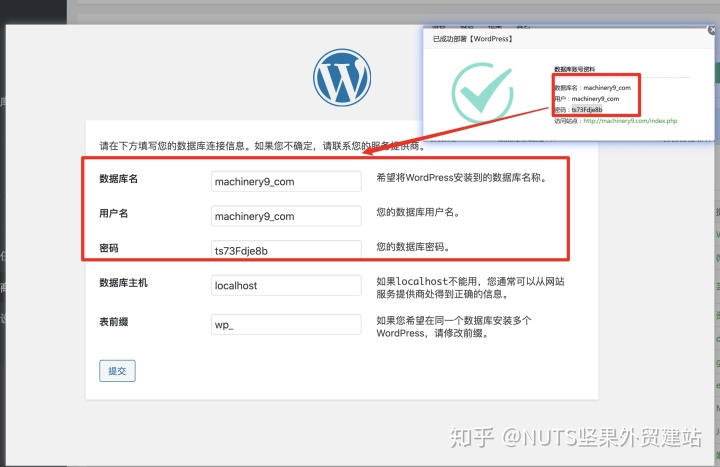Click the 数据库名: machinery9_com line in popup
720x467 pixels.
592,87
